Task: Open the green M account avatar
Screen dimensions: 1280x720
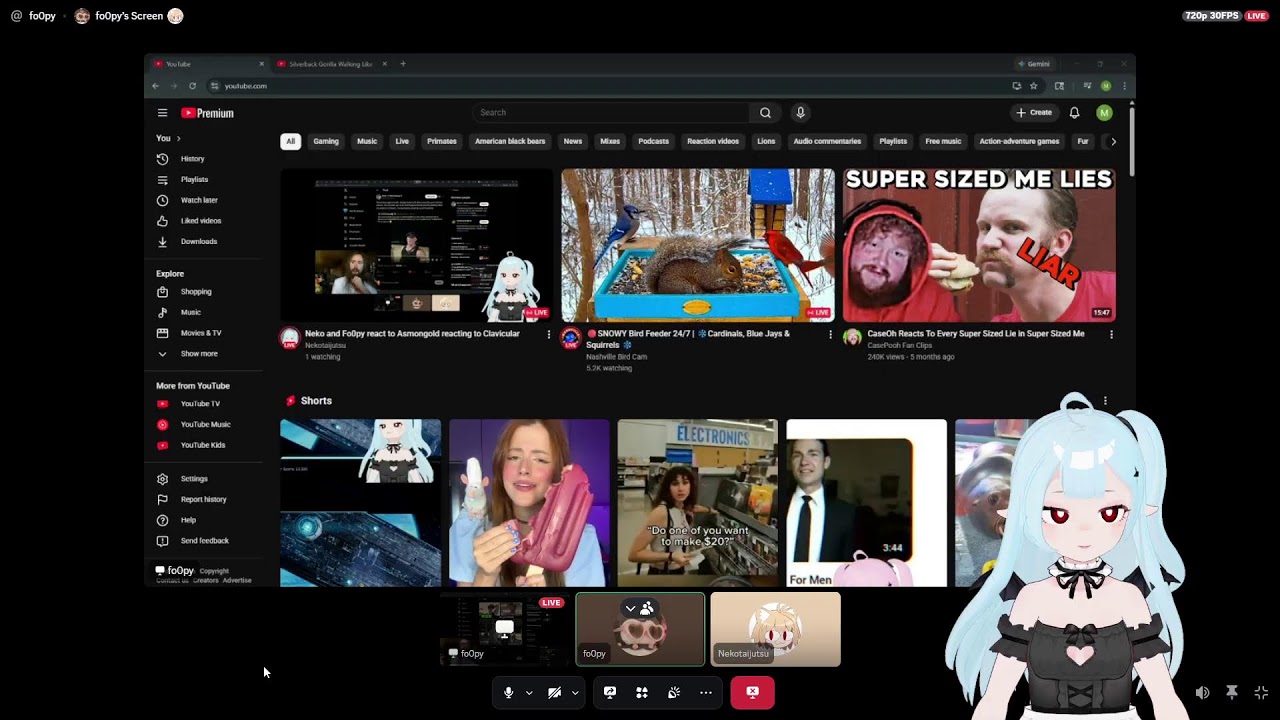Action: pyautogui.click(x=1104, y=113)
